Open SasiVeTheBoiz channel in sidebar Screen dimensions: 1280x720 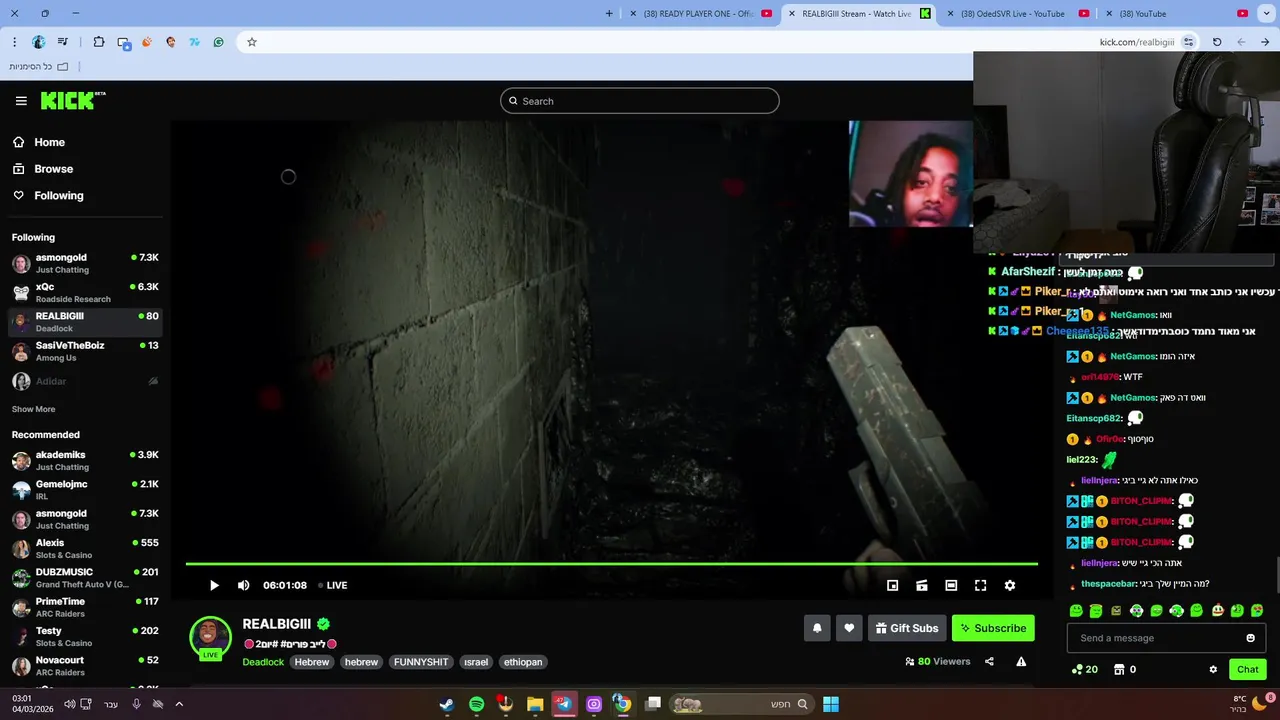(x=85, y=351)
